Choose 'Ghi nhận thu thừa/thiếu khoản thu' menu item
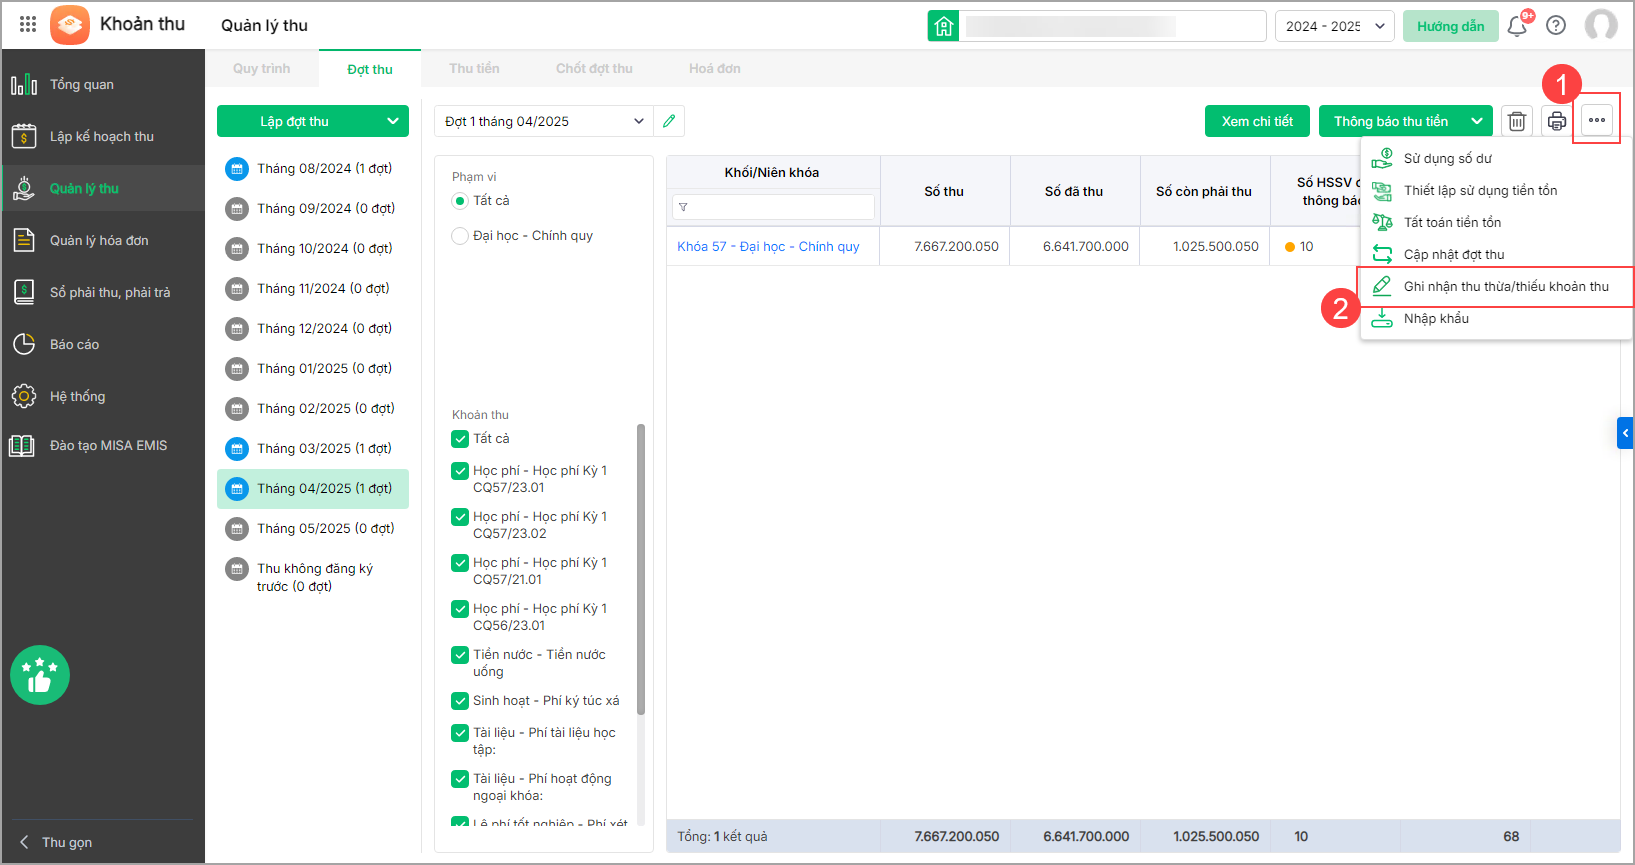Screen dimensions: 1635x865 click(x=1505, y=287)
